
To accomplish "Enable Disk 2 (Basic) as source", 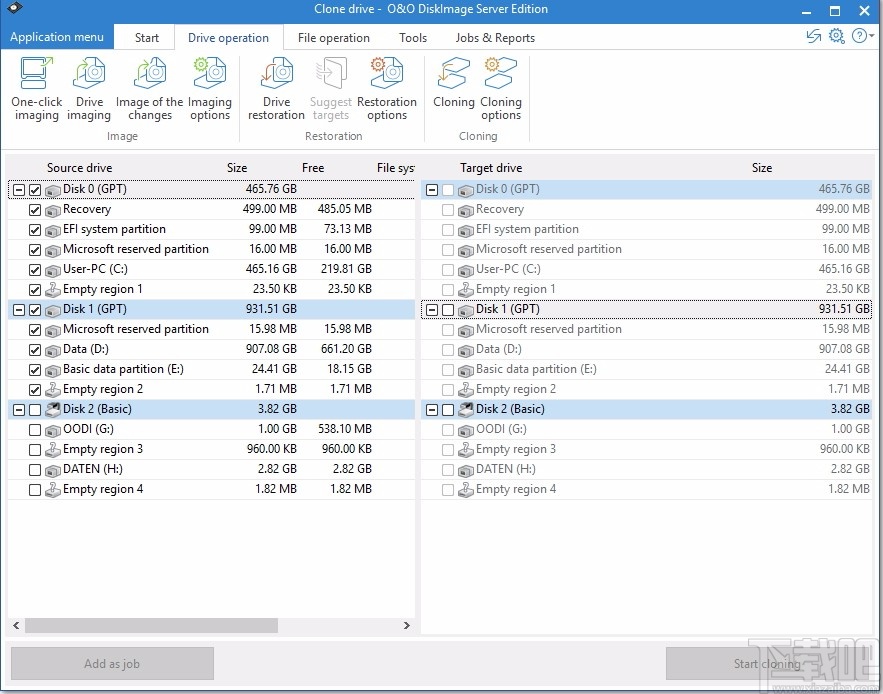I will tap(34, 409).
